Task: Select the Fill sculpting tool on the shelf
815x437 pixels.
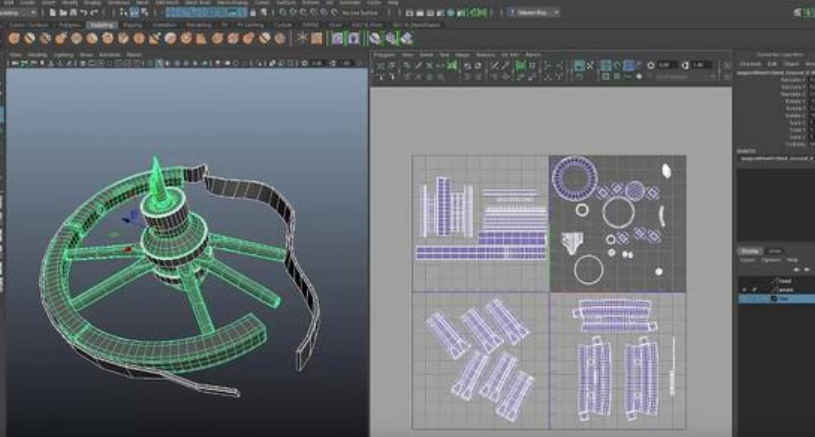Action: tap(201, 38)
